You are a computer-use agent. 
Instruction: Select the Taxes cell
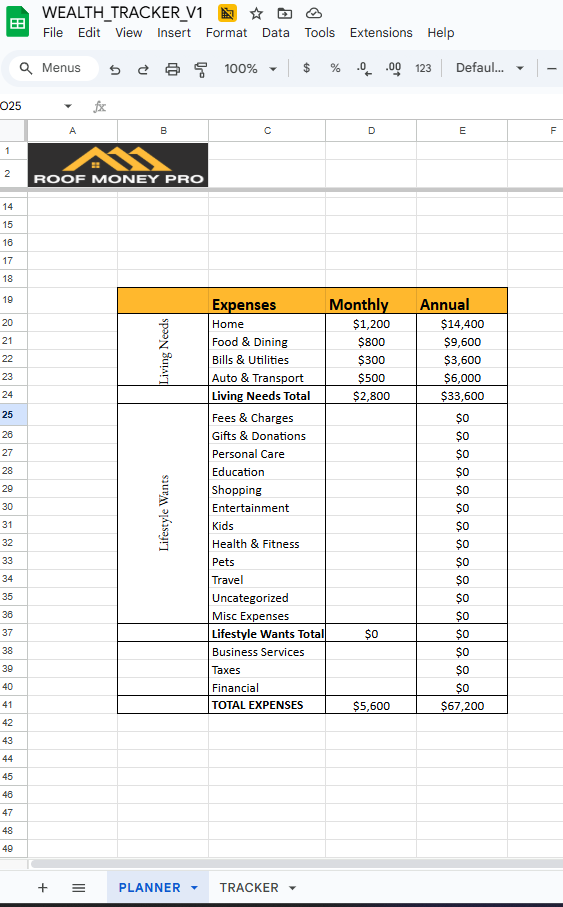[x=267, y=669]
